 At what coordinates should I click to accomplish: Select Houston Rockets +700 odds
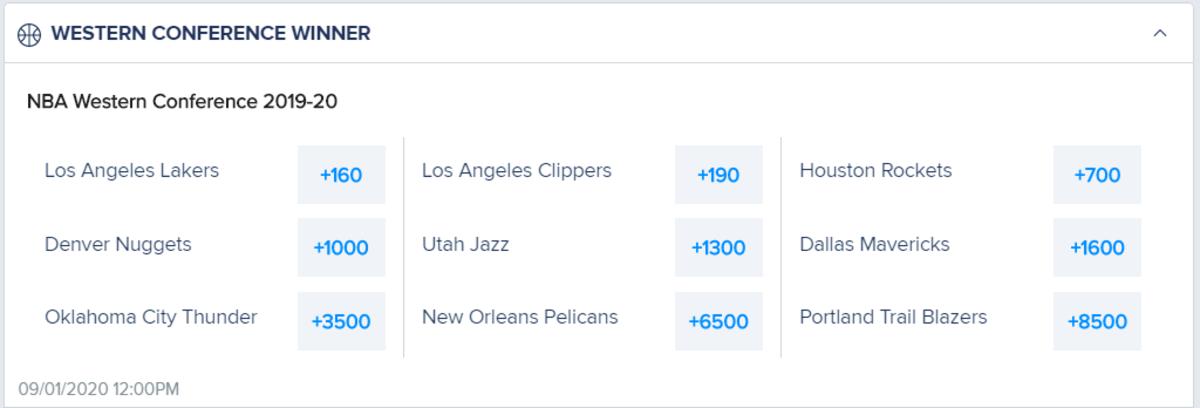1097,175
